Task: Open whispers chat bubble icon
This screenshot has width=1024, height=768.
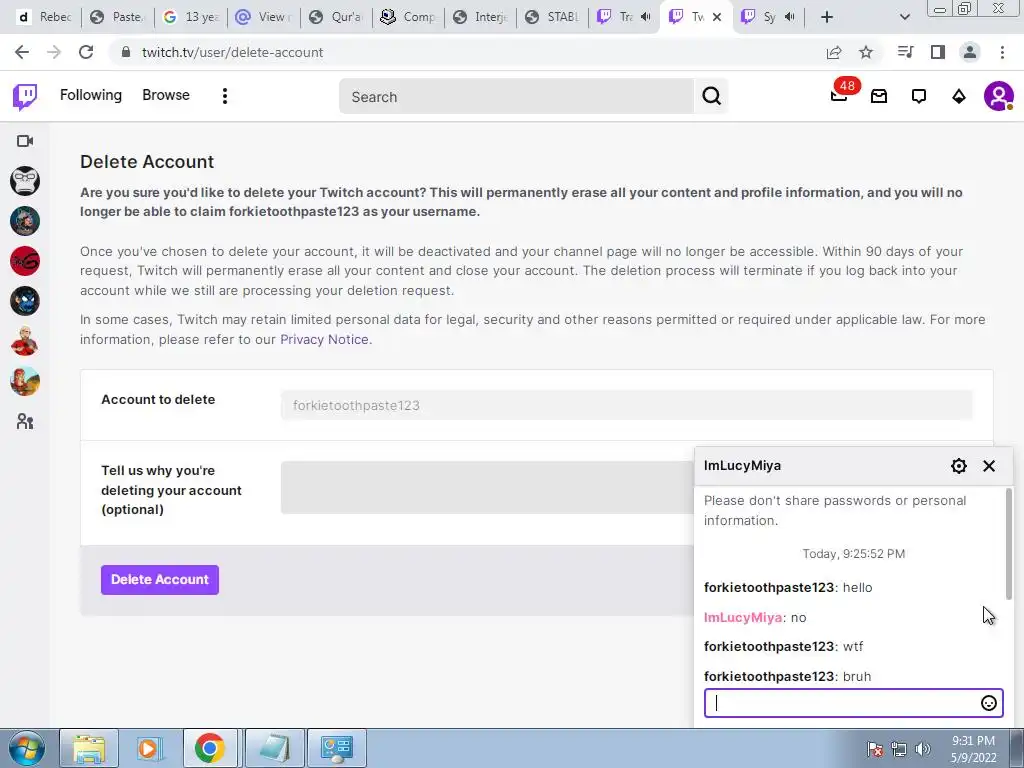Action: 919,97
